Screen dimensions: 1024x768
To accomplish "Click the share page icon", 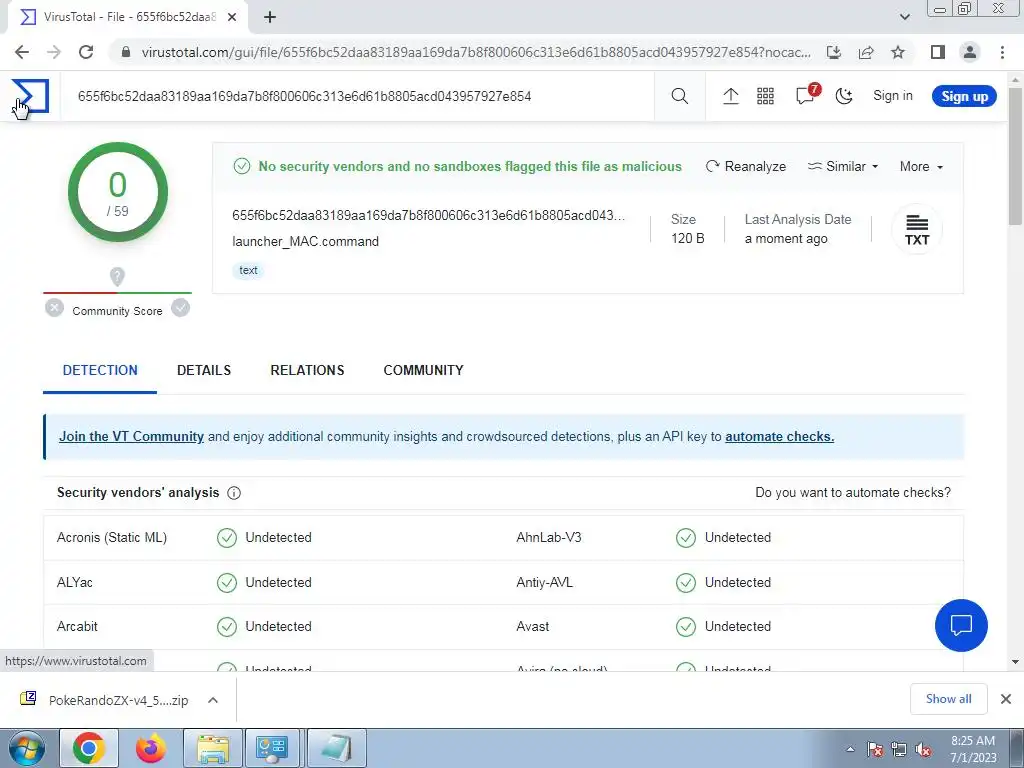I will coord(866,52).
